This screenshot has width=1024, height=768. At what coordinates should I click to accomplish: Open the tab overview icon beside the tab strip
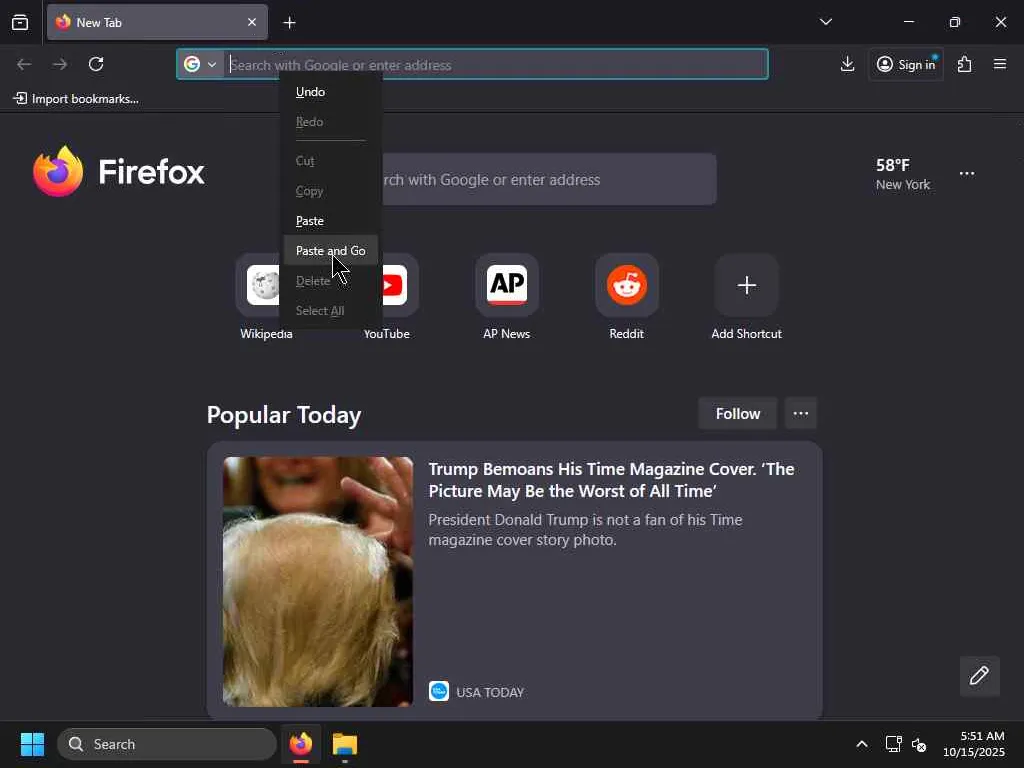tap(20, 22)
